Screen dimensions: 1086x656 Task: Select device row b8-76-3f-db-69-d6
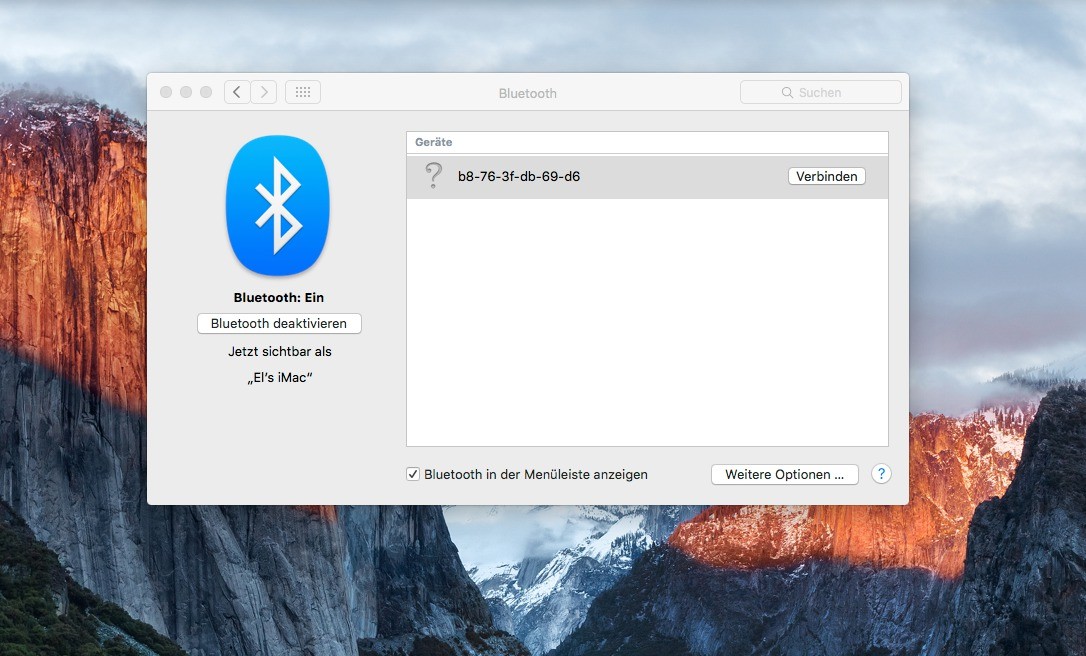pos(647,177)
